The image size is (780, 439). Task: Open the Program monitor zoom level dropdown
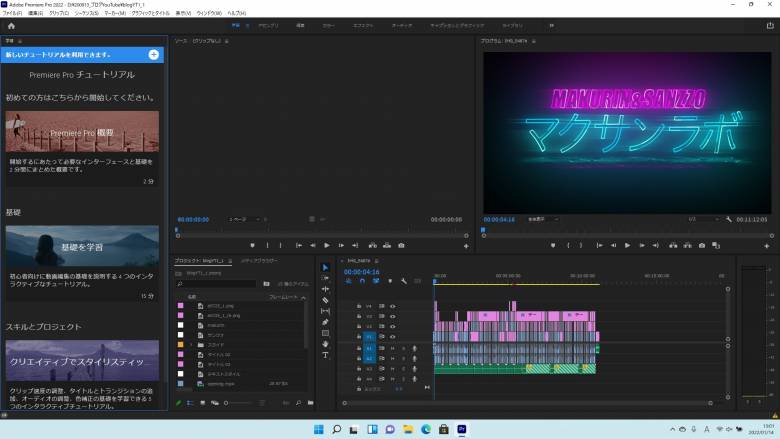[x=543, y=219]
